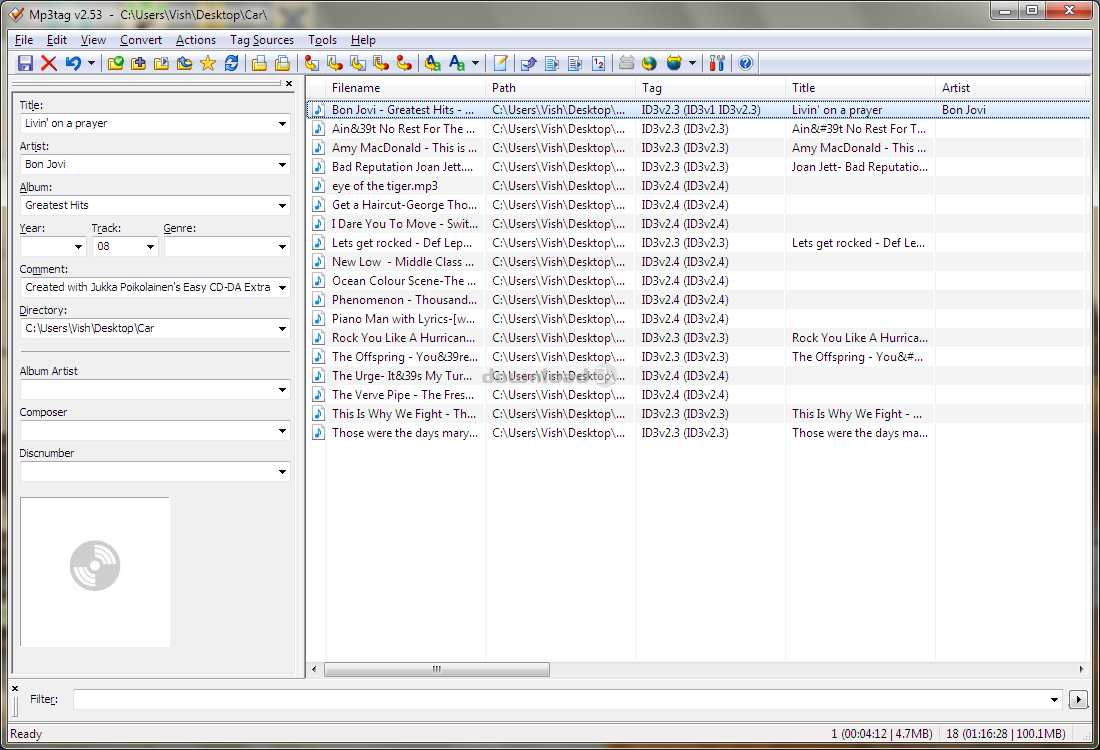This screenshot has width=1100, height=750.
Task: Add directory using folder with plus icon
Action: pyautogui.click(x=139, y=63)
